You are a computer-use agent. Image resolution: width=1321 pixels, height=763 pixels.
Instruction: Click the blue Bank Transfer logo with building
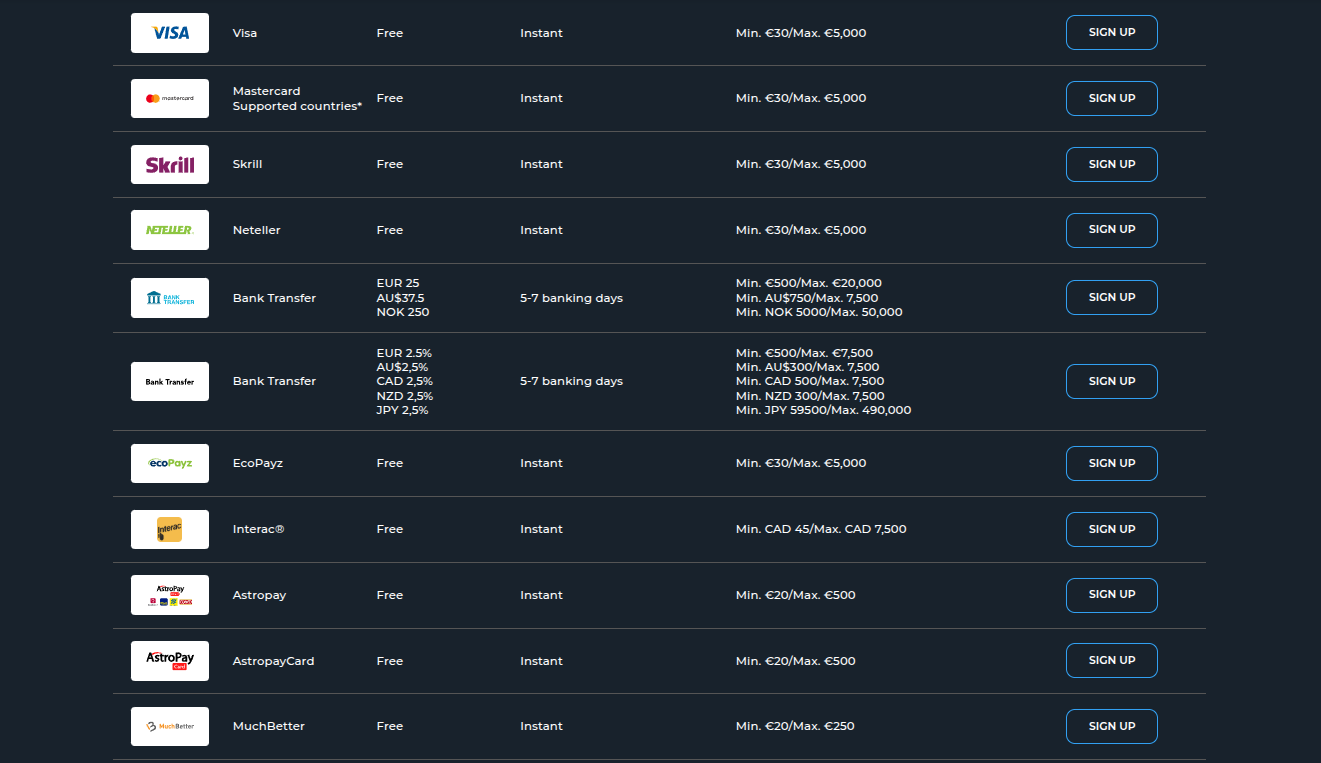click(x=169, y=298)
